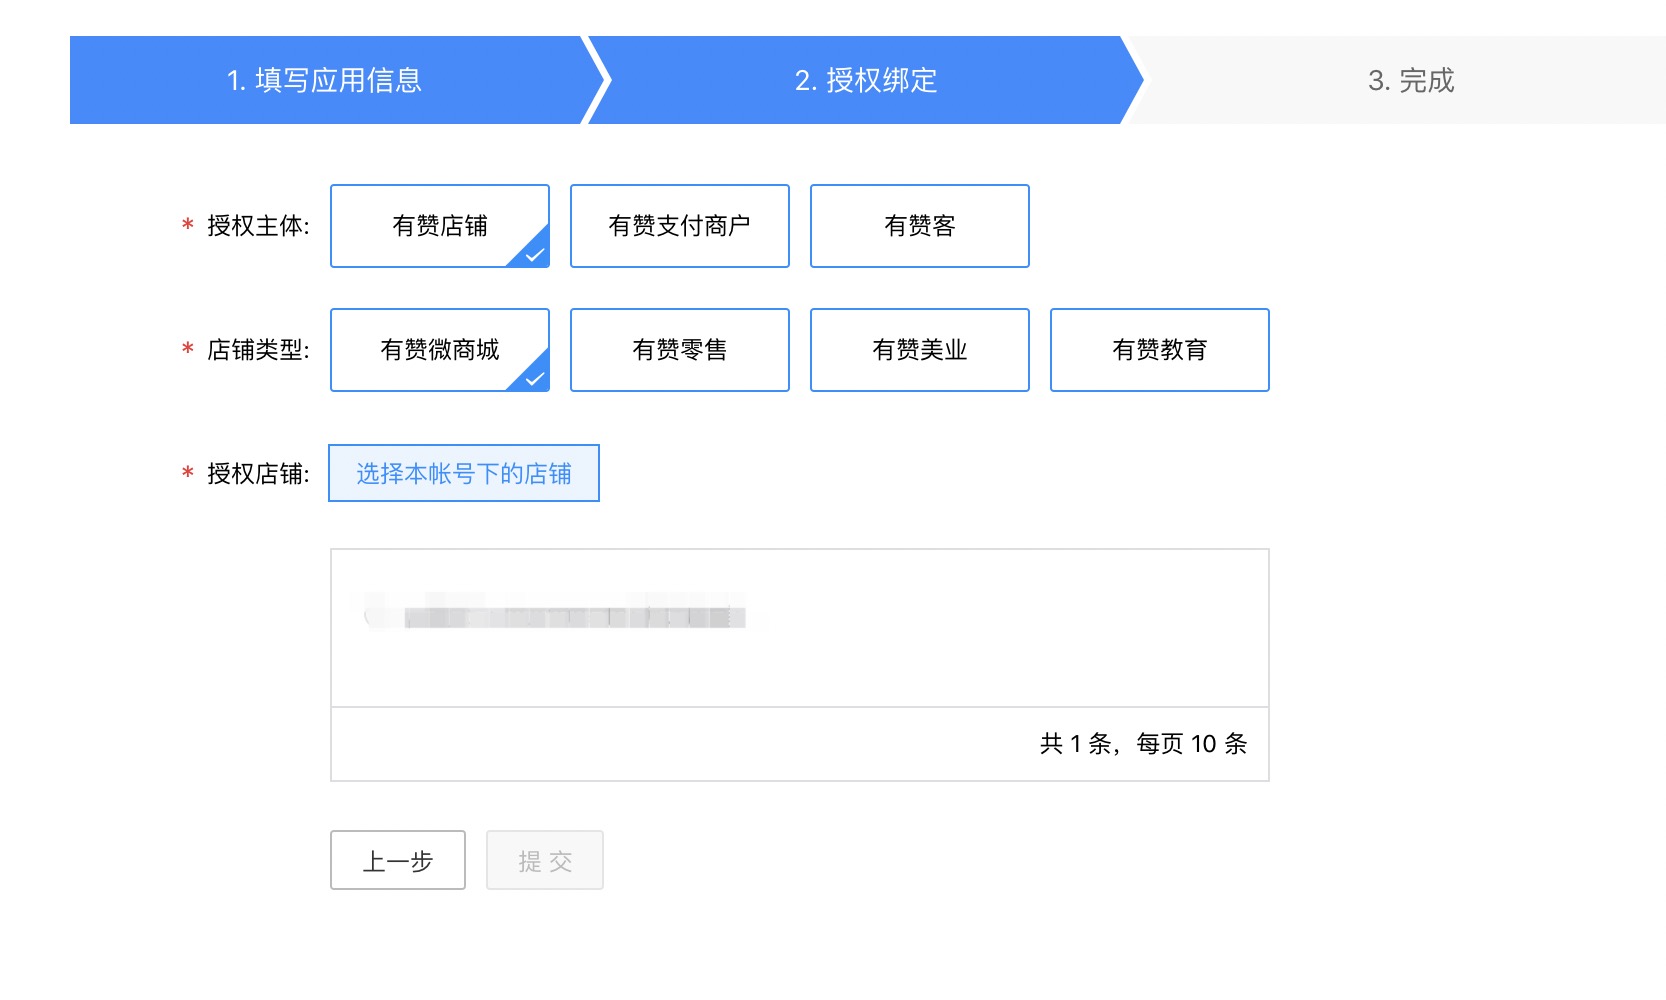Image resolution: width=1666 pixels, height=1000 pixels.
Task: Select step 2 授权绑定
Action: 866,80
